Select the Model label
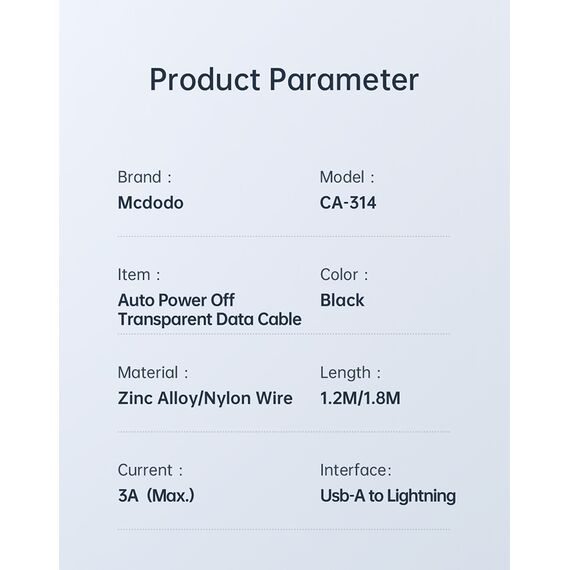570x570 pixels. pos(347,177)
